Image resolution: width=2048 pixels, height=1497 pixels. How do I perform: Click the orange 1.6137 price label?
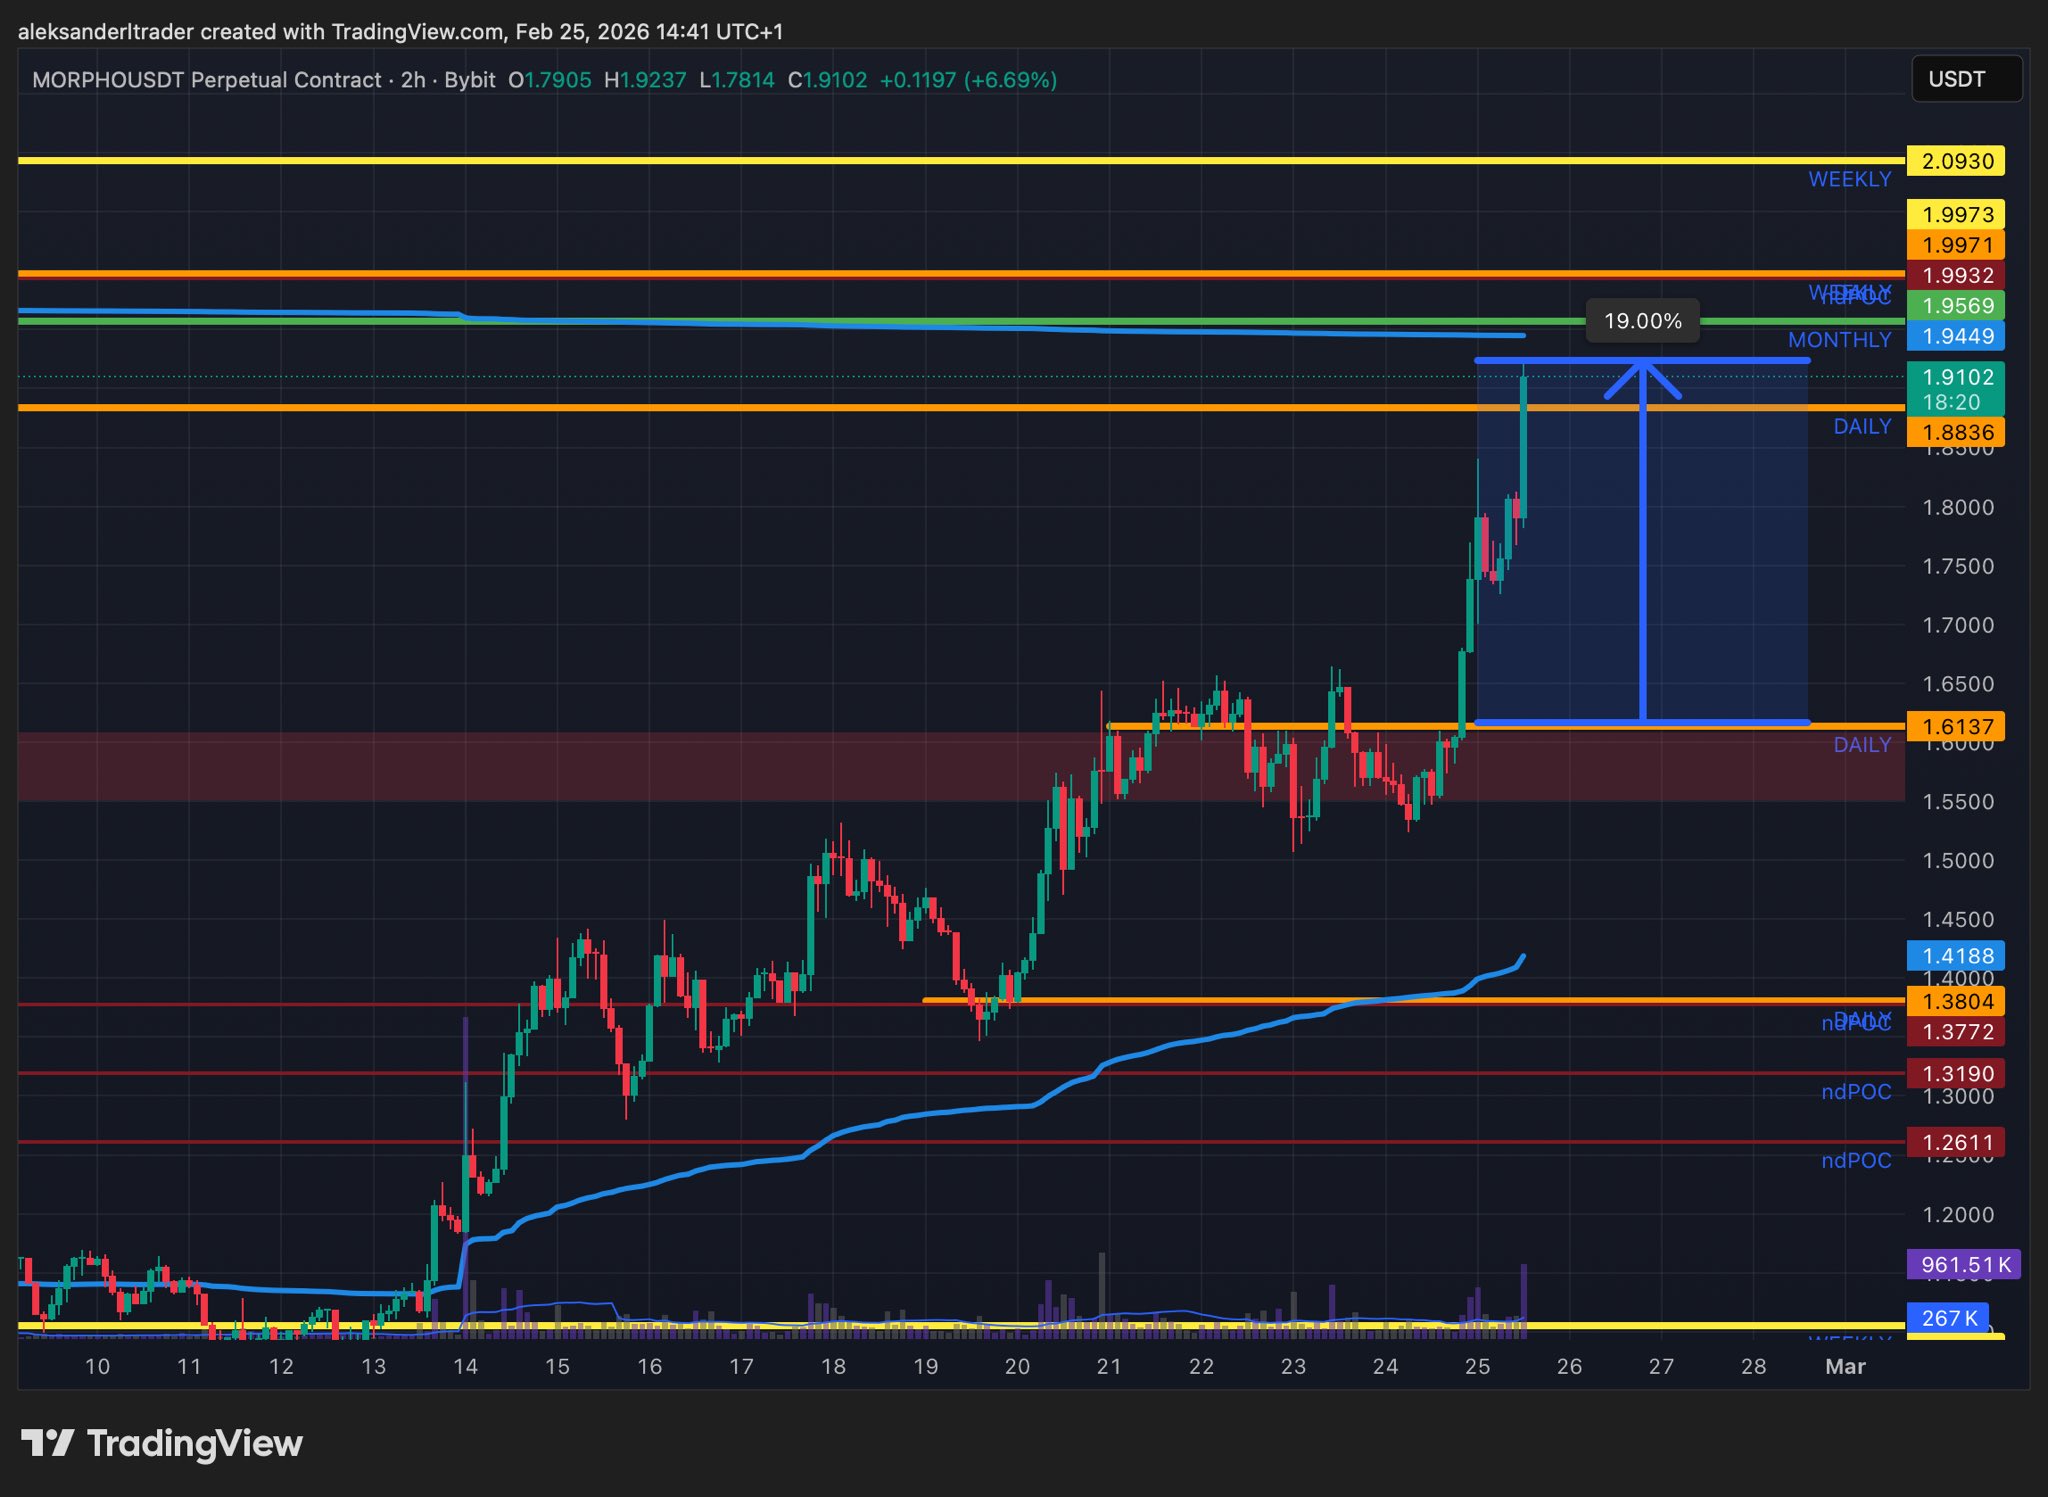pyautogui.click(x=1956, y=727)
